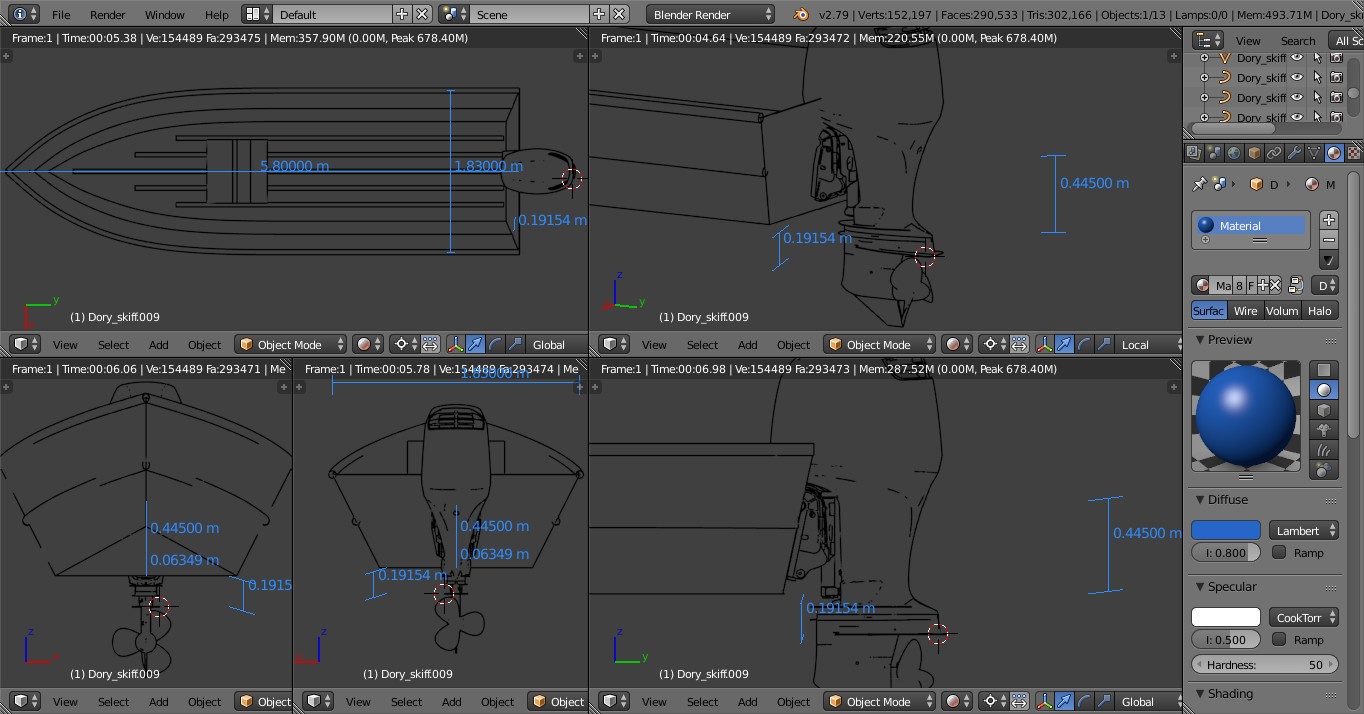The height and width of the screenshot is (714, 1364).
Task: Enable the Diffuse Ramp checkbox
Action: pos(1279,553)
